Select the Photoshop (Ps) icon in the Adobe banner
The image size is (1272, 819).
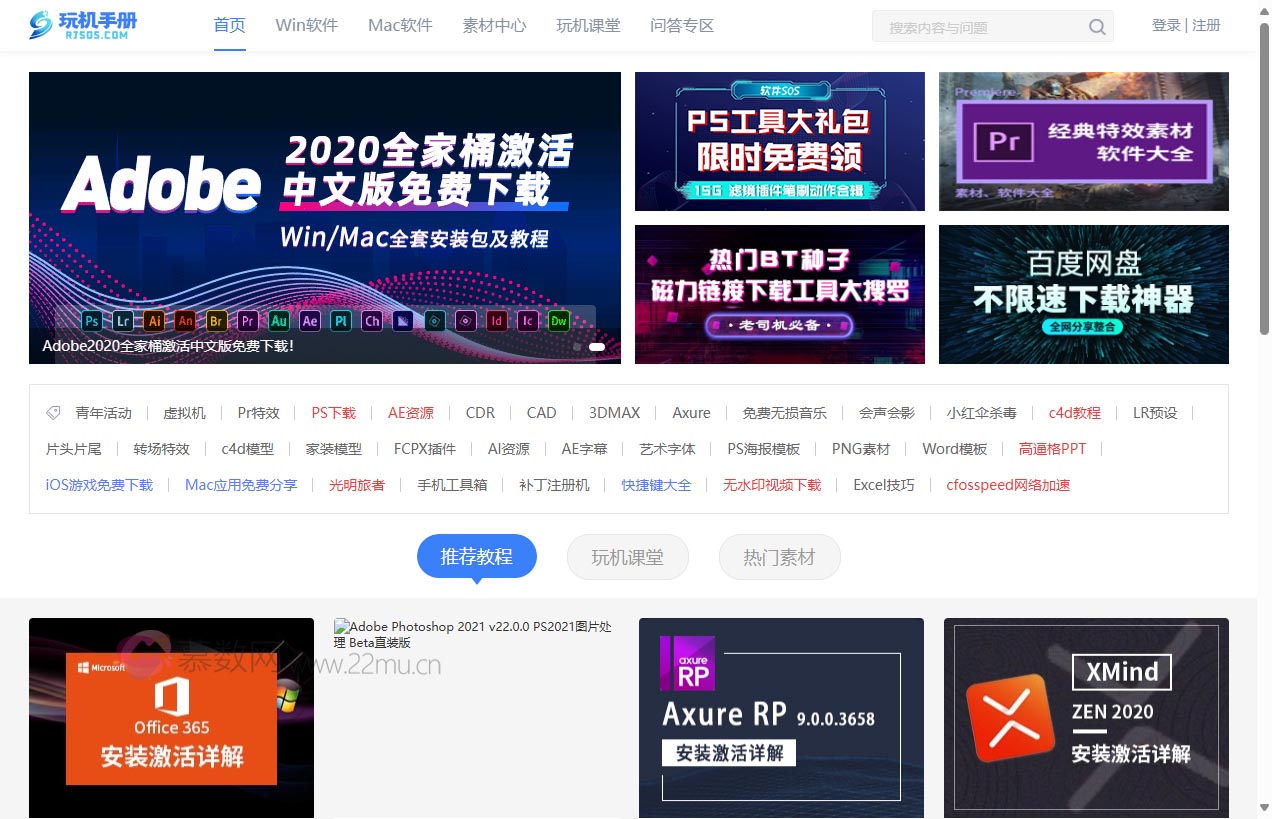(91, 321)
